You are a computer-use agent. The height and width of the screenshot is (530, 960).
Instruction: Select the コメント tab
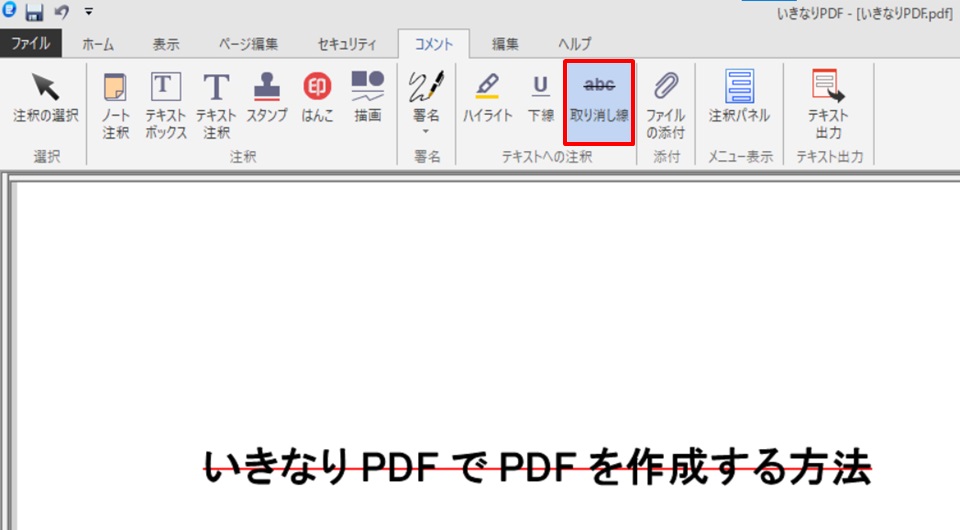[434, 44]
